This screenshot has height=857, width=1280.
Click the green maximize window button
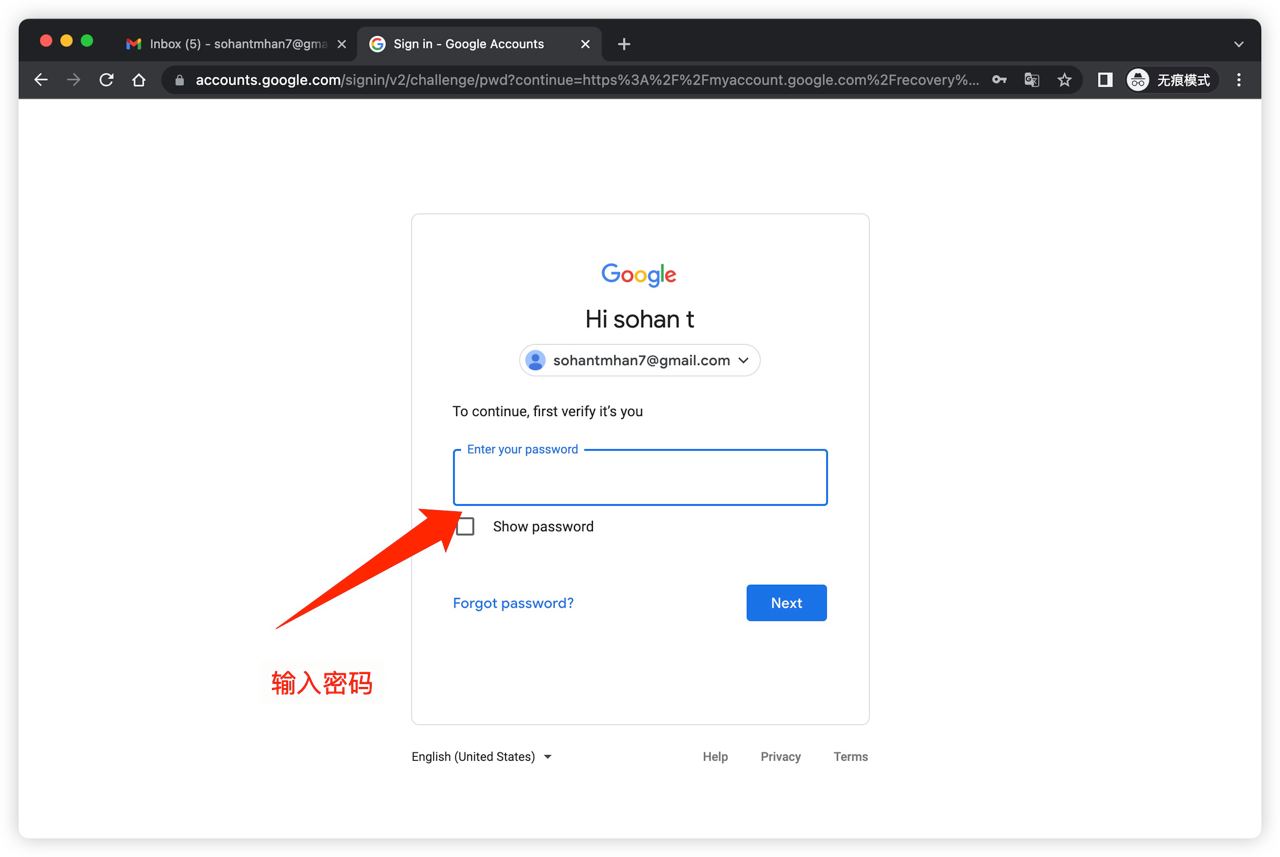tap(87, 41)
